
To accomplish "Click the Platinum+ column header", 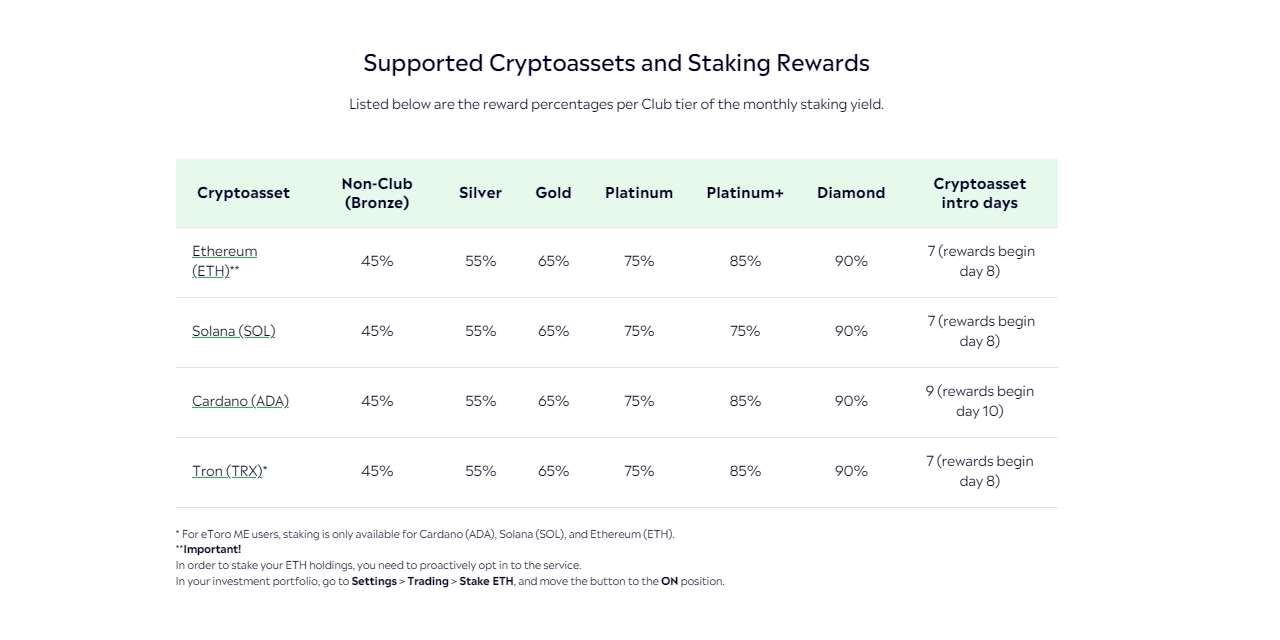I will coord(745,193).
